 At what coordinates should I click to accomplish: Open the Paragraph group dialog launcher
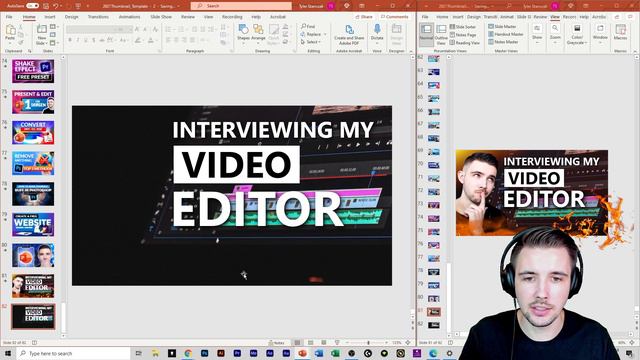click(231, 51)
